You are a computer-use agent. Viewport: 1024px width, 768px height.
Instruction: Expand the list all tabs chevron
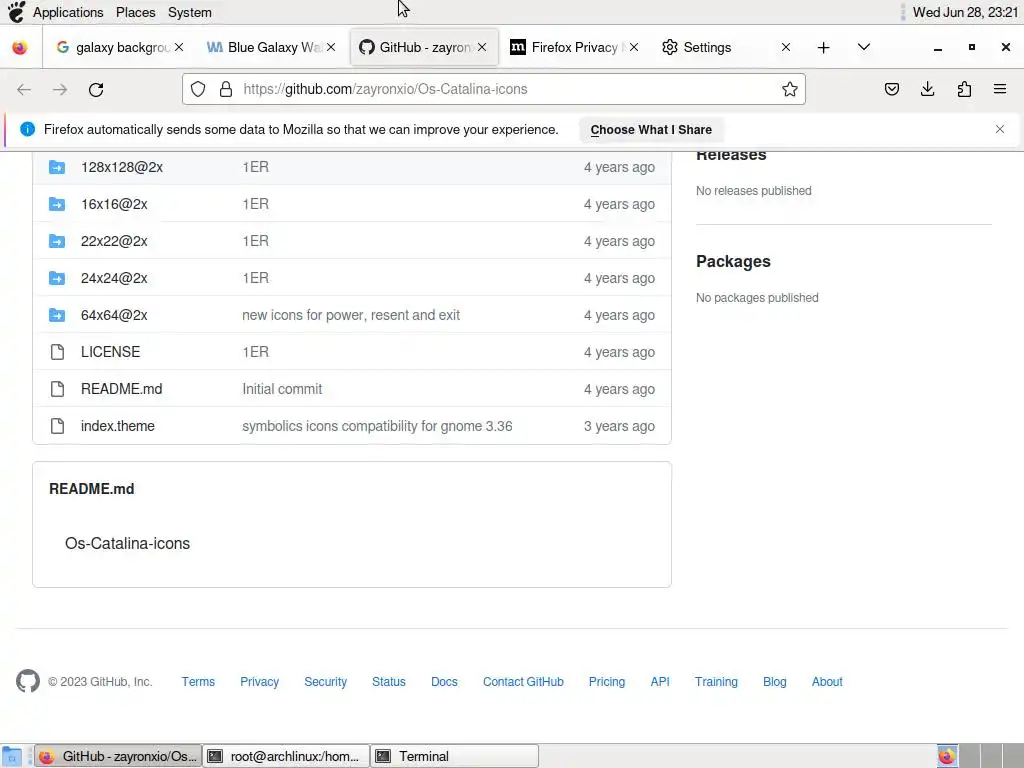coord(863,48)
